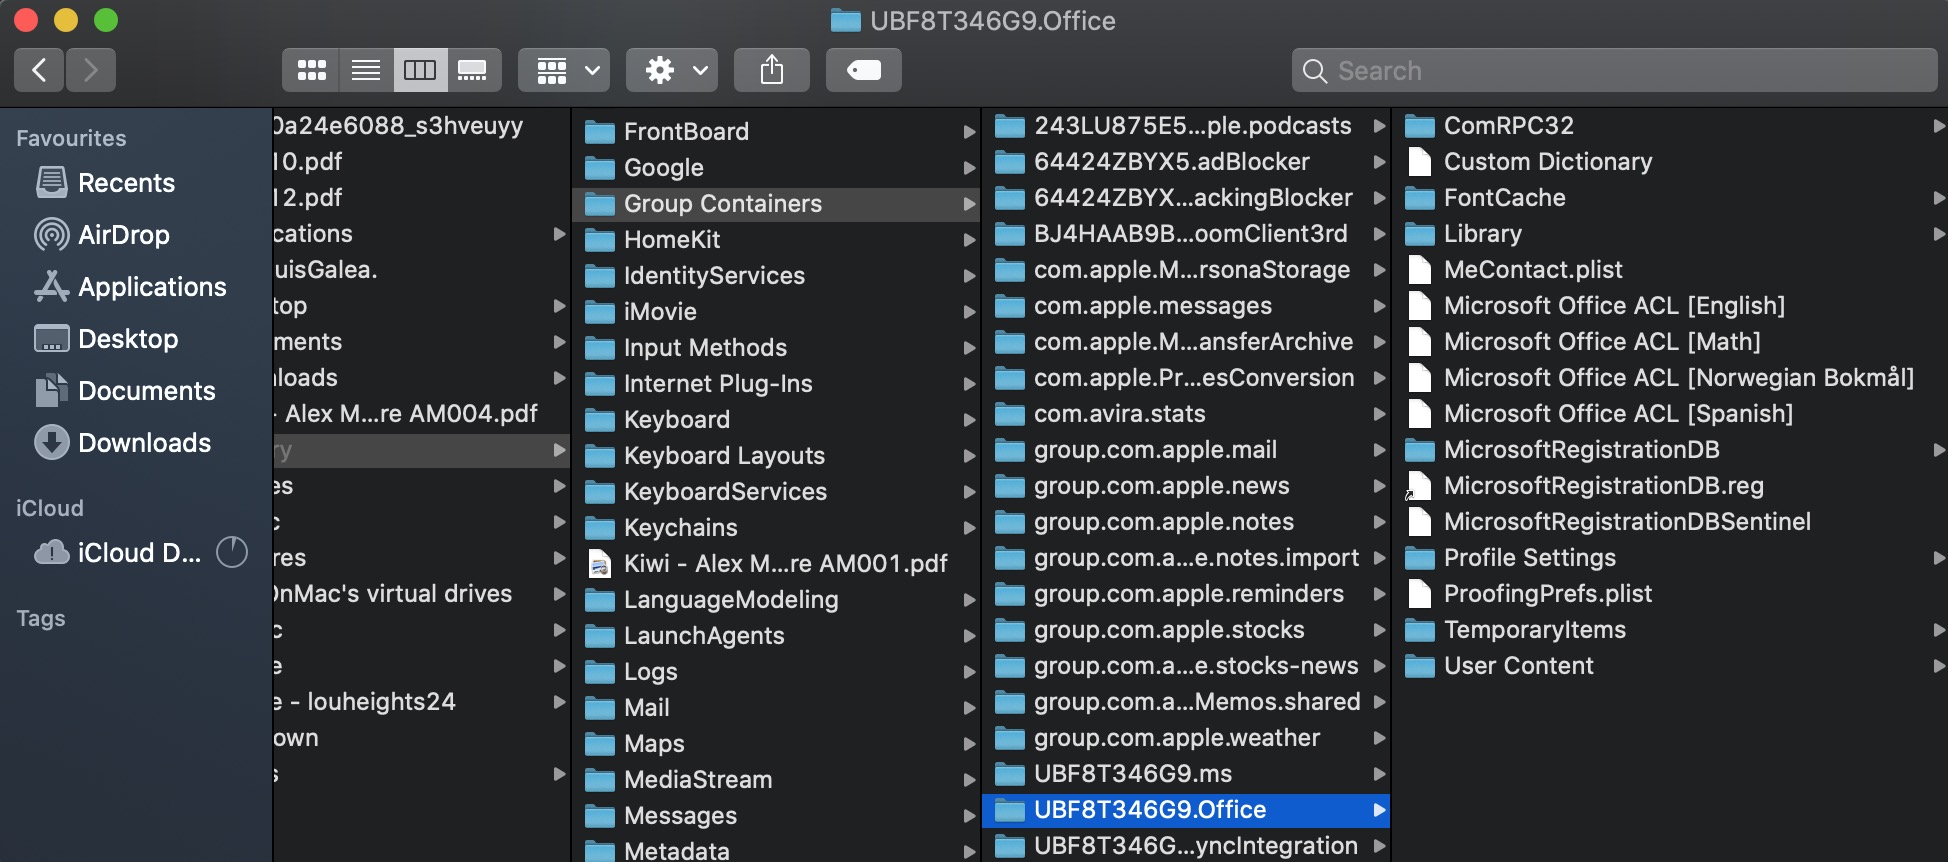Select the 64424ZBYX5.adBlocker folder
Image resolution: width=1948 pixels, height=862 pixels.
[1186, 161]
